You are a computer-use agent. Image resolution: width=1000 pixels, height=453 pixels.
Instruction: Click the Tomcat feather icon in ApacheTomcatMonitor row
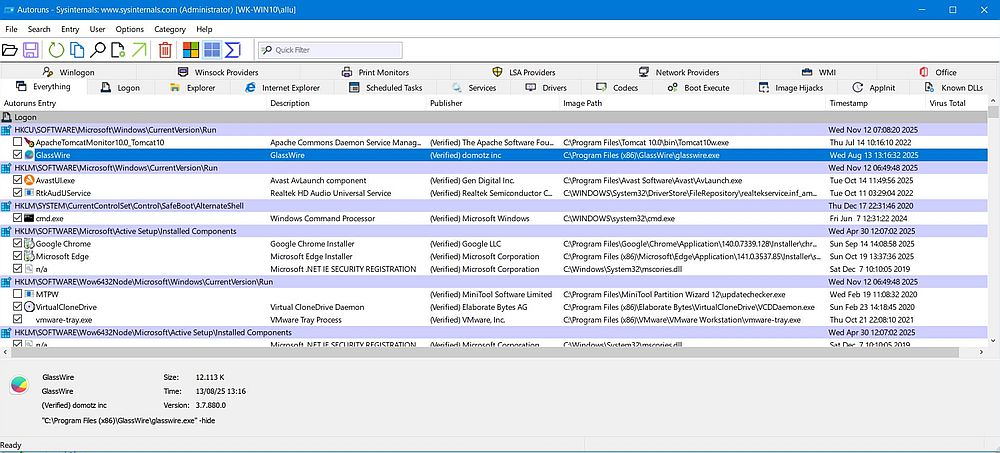coord(29,142)
